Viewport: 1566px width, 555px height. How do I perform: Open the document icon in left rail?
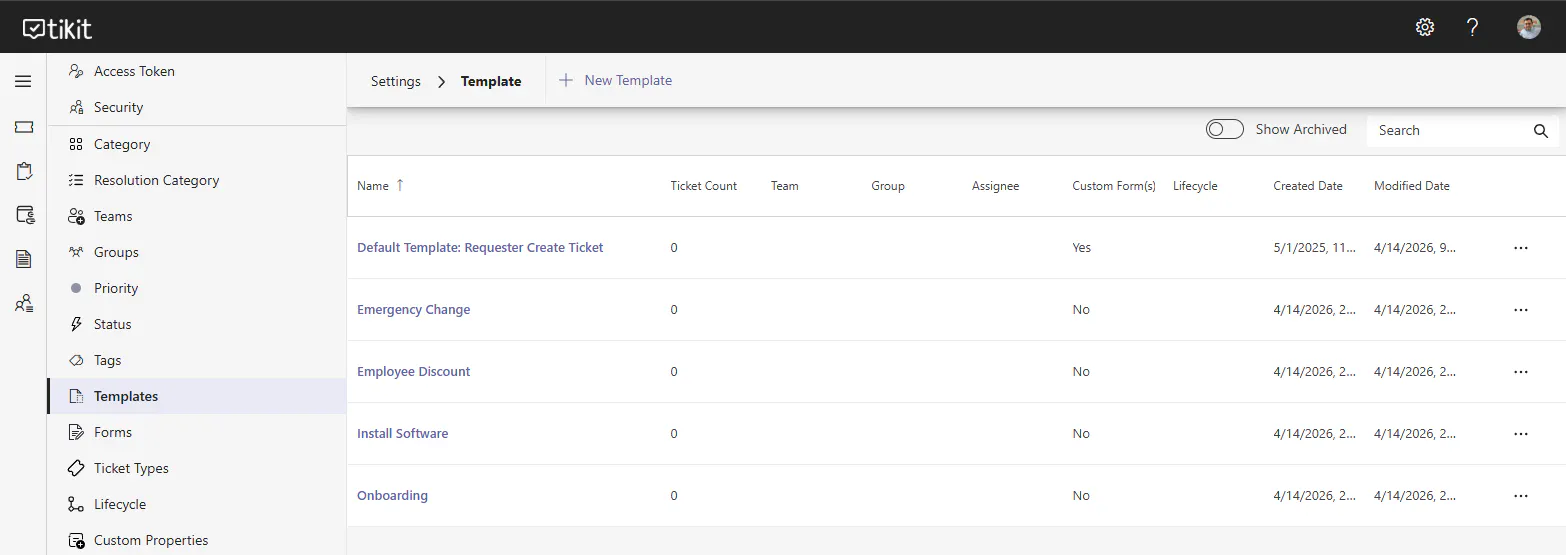[x=24, y=259]
